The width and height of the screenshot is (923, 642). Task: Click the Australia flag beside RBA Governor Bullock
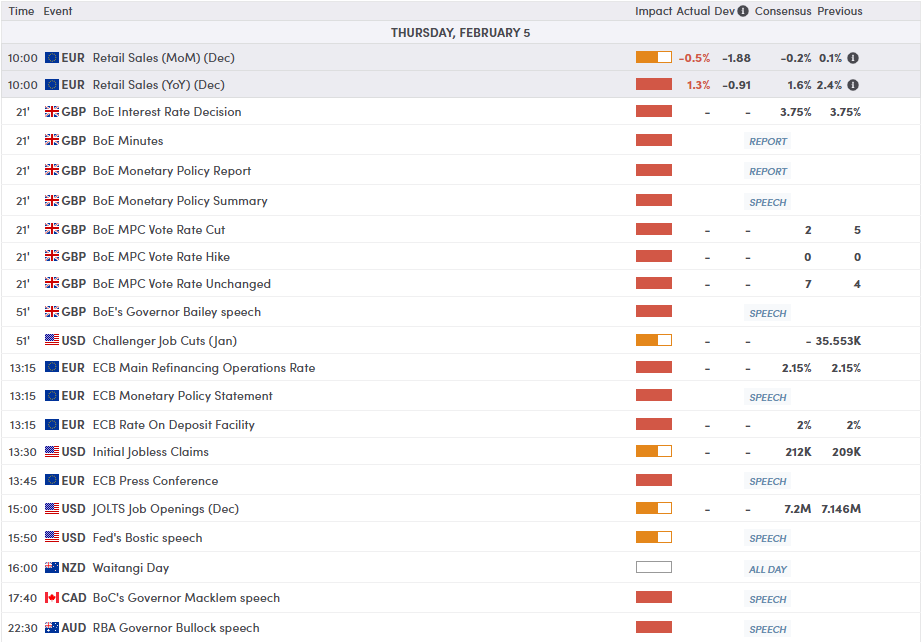point(52,627)
